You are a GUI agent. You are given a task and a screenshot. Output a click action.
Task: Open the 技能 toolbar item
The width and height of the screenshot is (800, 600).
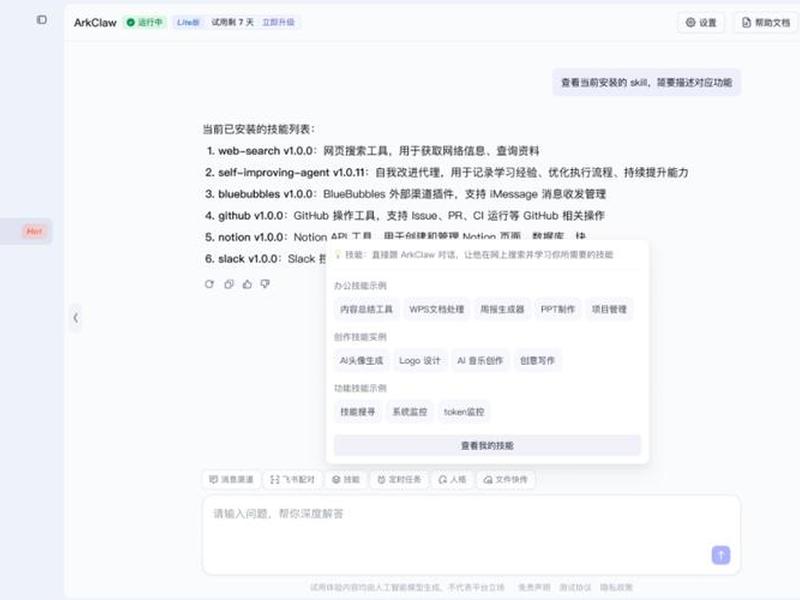click(346, 480)
